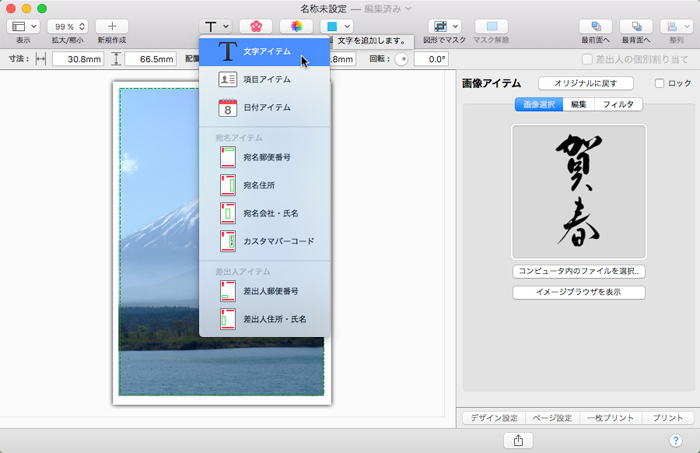
Task: Click the red stamp toolbar icon
Action: (x=255, y=26)
